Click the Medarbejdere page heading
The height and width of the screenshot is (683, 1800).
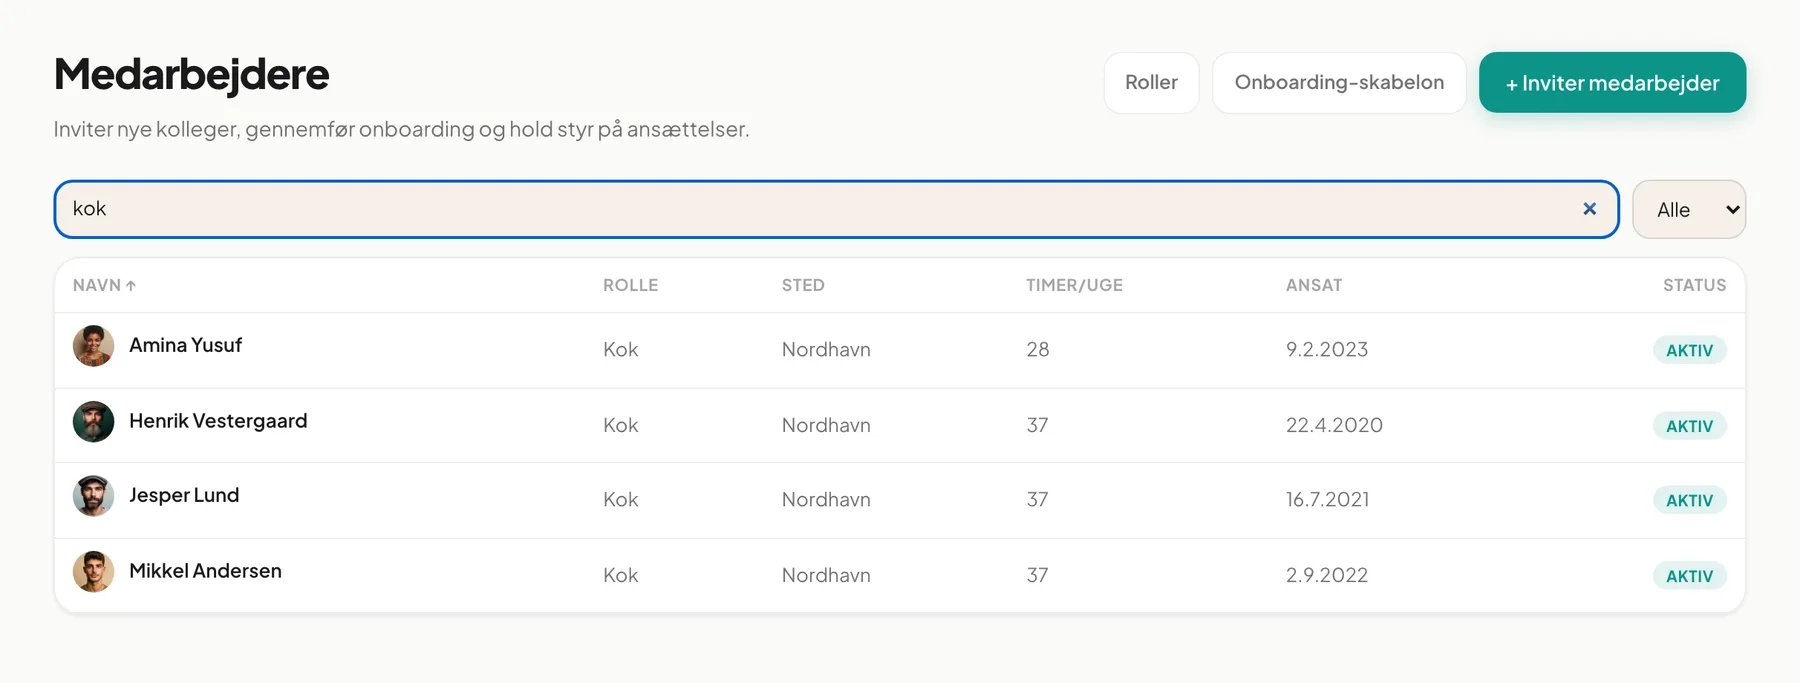click(191, 74)
